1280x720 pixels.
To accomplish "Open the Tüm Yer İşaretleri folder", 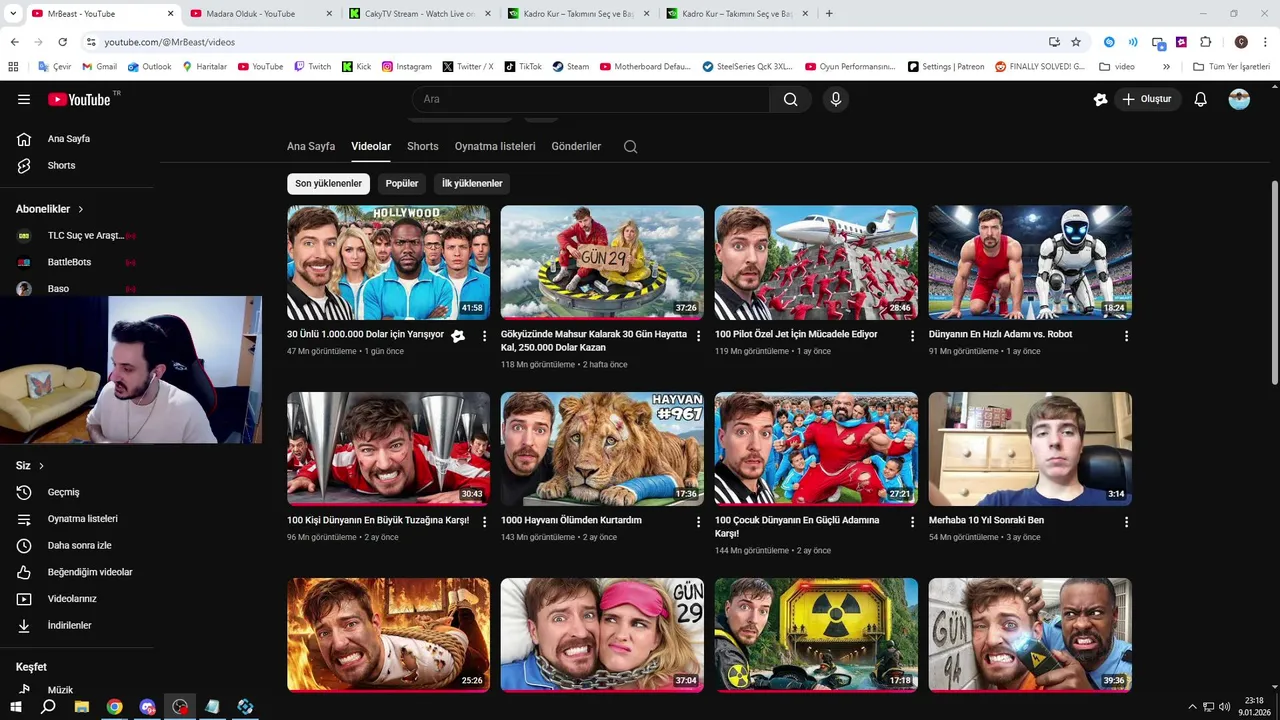I will (1231, 67).
